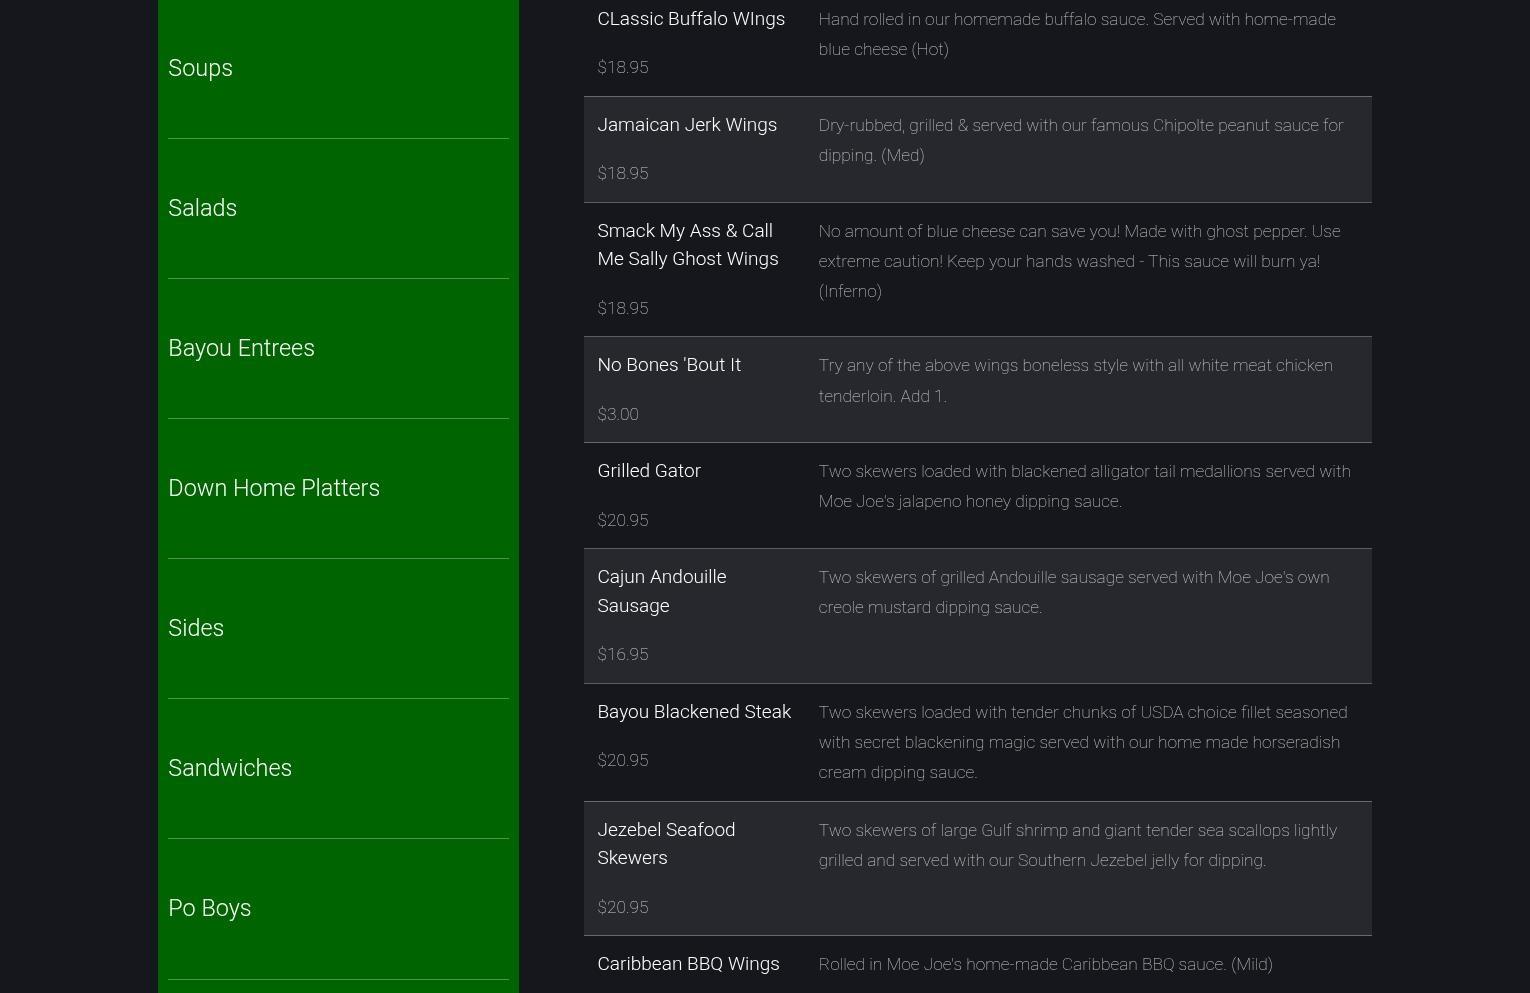This screenshot has width=1530, height=993.
Task: Click the boneless style tenderloin description
Action: [1076, 380]
